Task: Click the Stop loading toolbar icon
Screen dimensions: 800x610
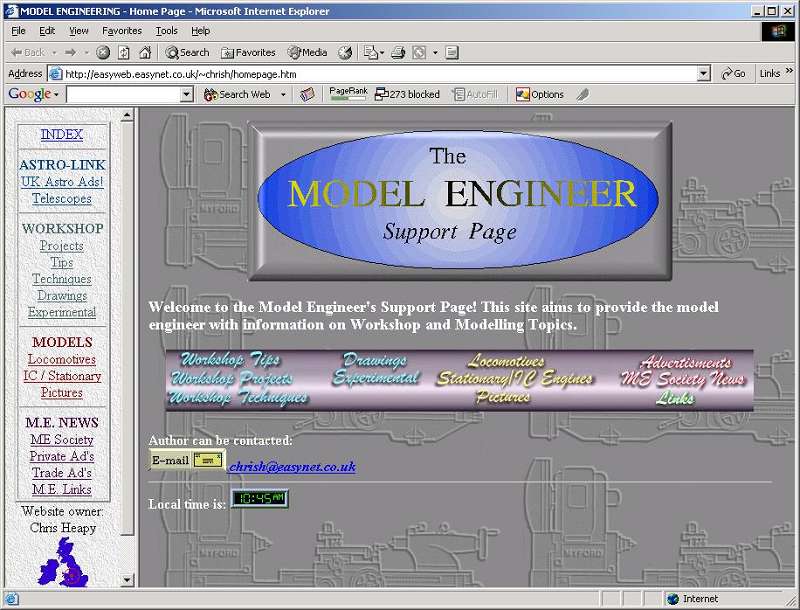Action: (103, 52)
